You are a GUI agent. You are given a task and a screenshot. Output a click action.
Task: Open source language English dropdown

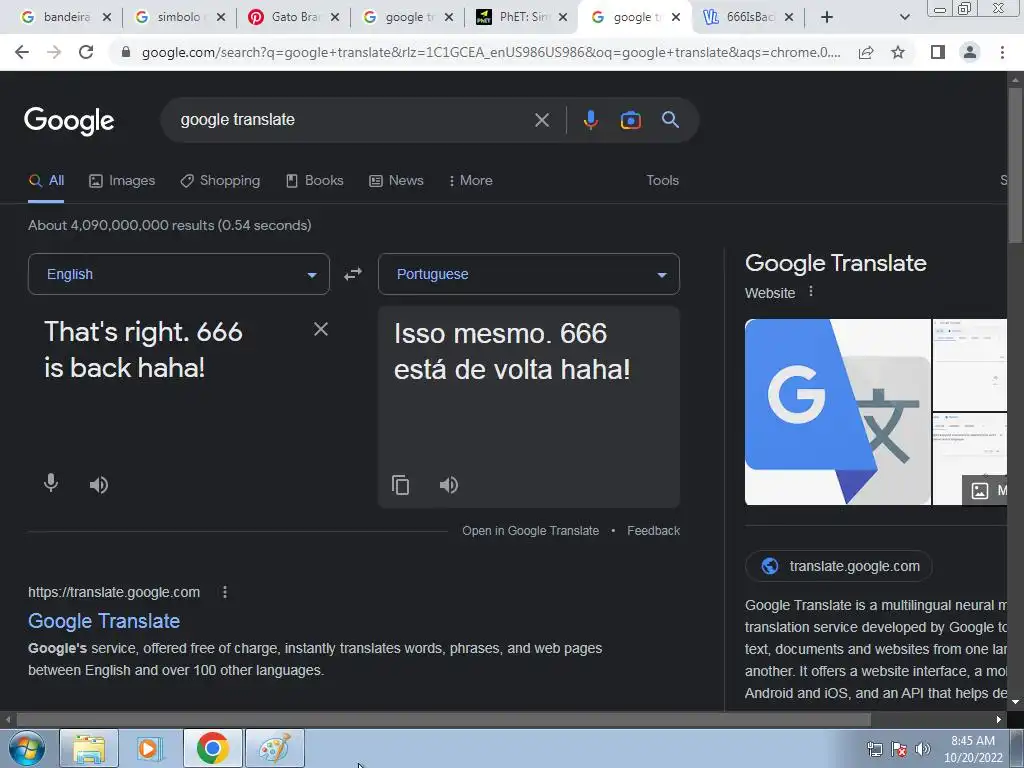[x=179, y=274]
